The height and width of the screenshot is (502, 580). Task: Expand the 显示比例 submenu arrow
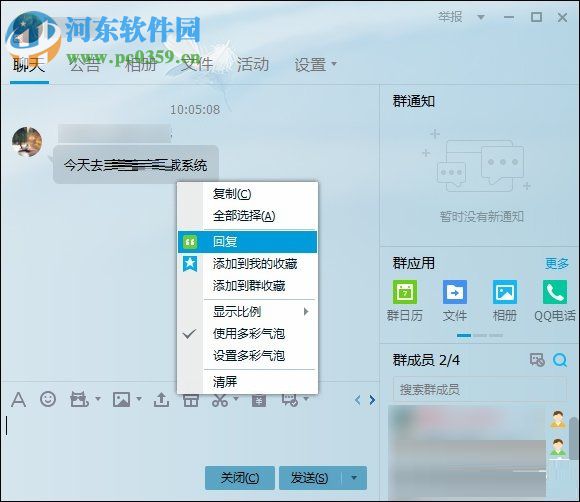coord(306,311)
